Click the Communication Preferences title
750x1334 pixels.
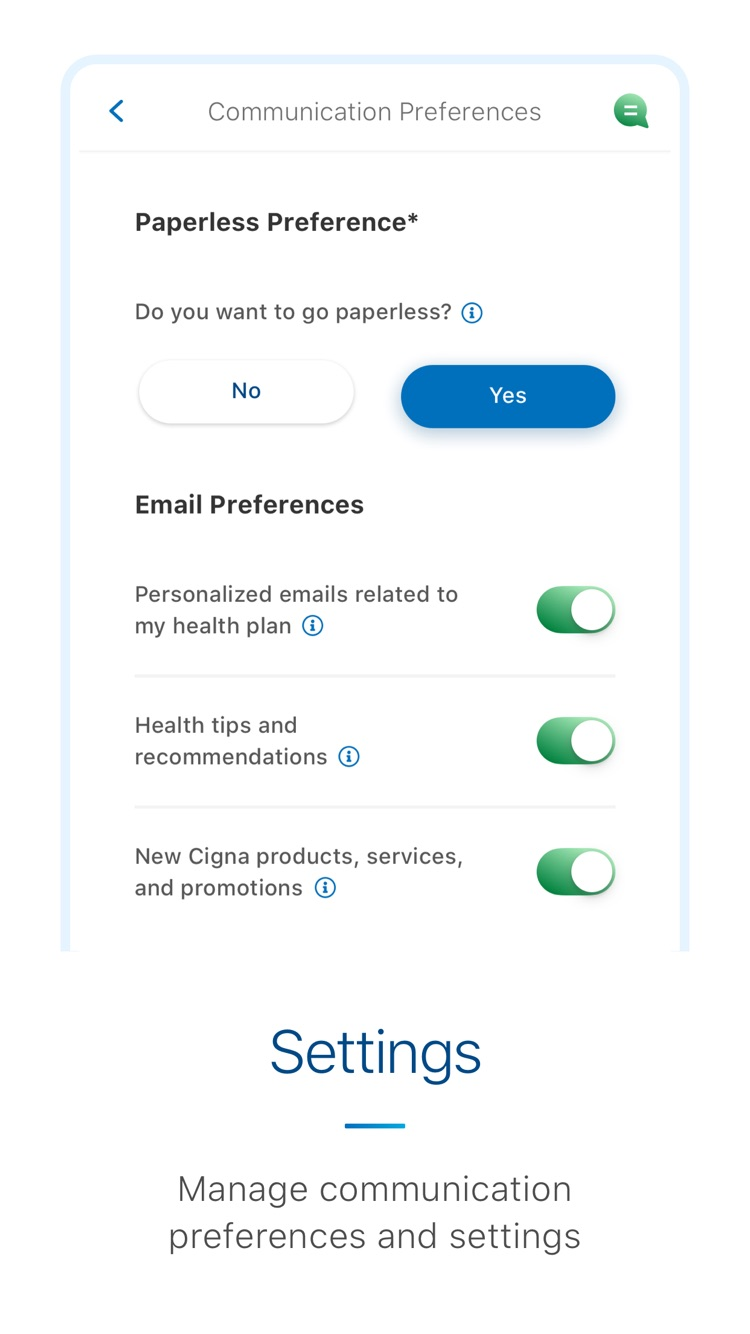pyautogui.click(x=374, y=111)
